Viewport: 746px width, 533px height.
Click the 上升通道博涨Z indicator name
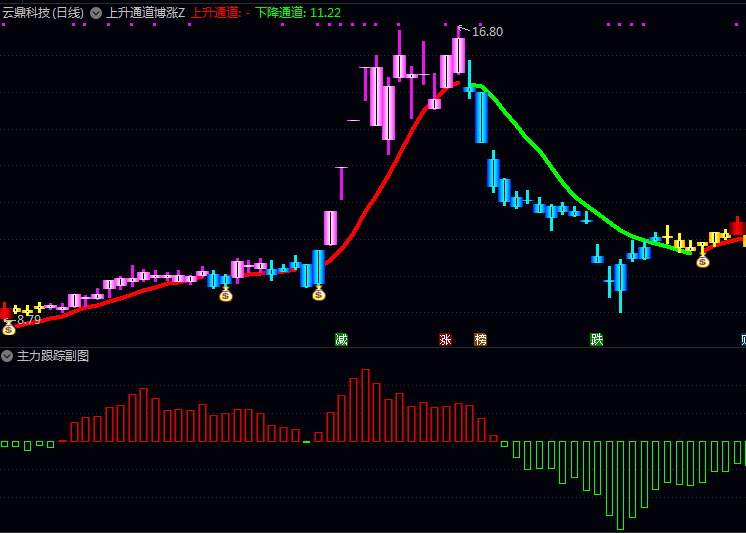pyautogui.click(x=145, y=13)
